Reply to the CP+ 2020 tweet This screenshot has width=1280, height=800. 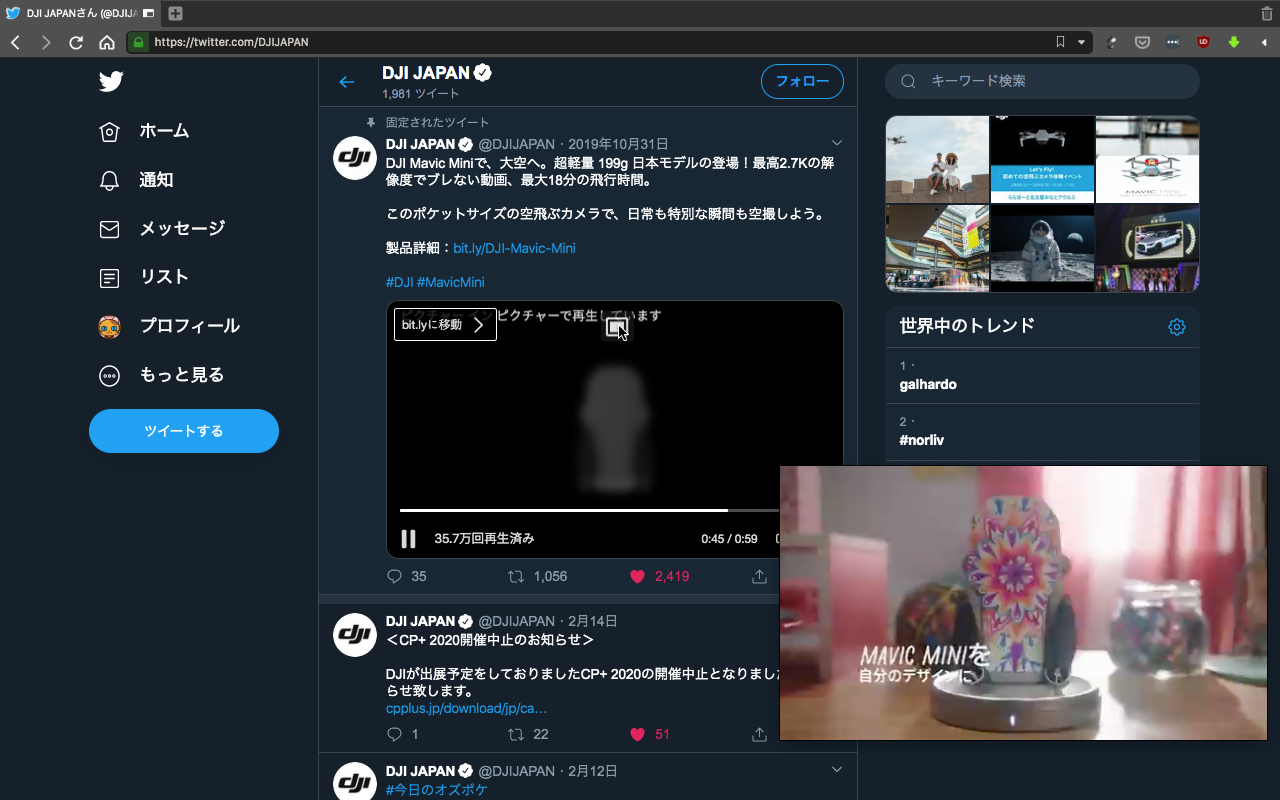click(394, 735)
